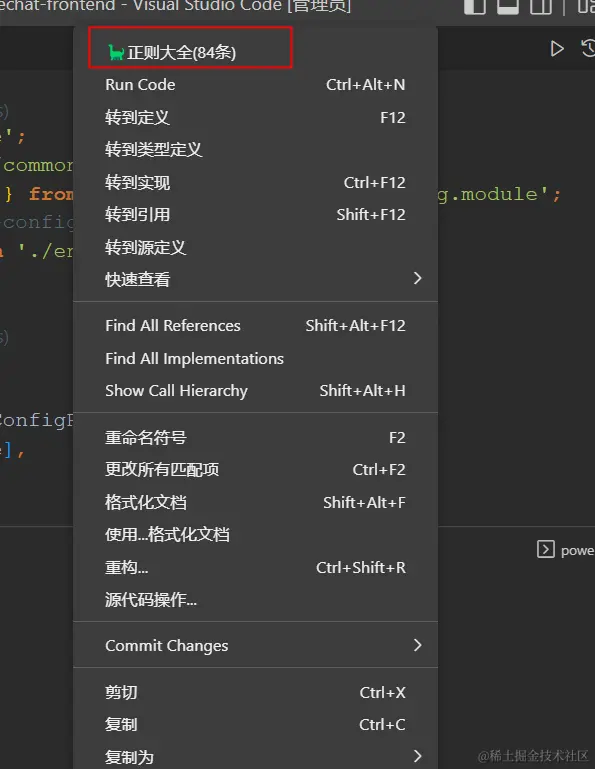Select Find All References
This screenshot has width=595, height=769.
click(x=255, y=326)
